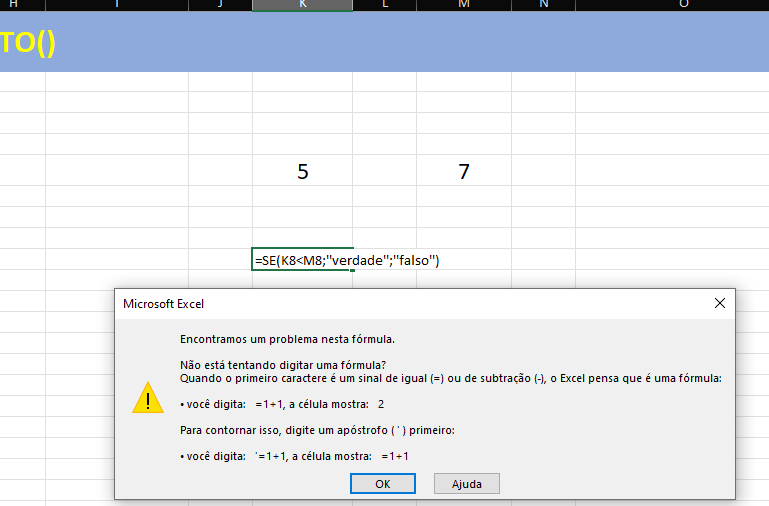This screenshot has width=769, height=506.
Task: Click the 'Para contornar isso' apostrophe hint line
Action: pos(317,430)
